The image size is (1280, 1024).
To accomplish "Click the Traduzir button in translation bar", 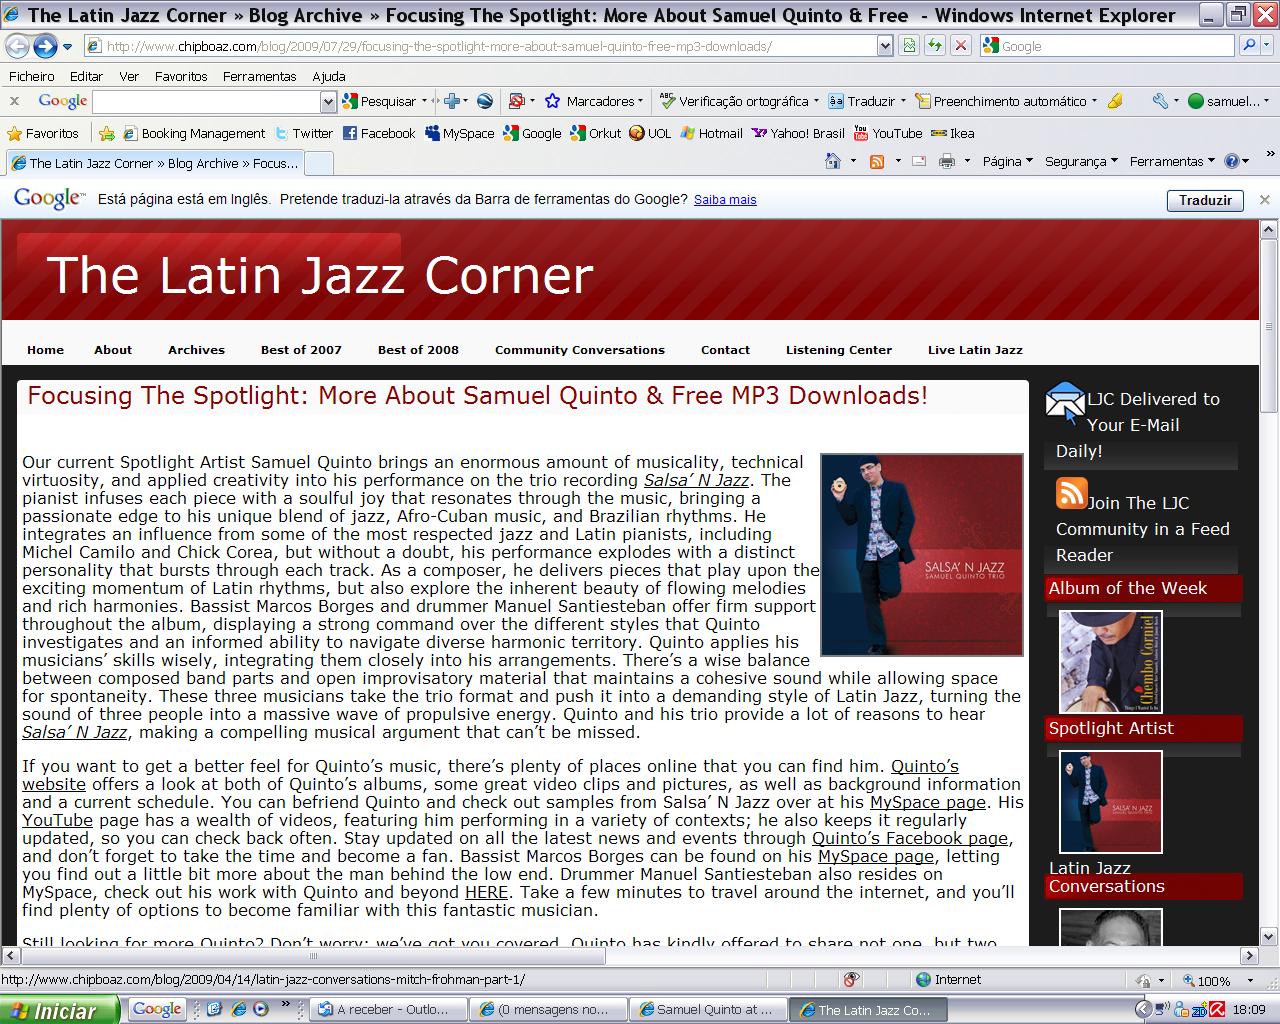I will point(1205,200).
